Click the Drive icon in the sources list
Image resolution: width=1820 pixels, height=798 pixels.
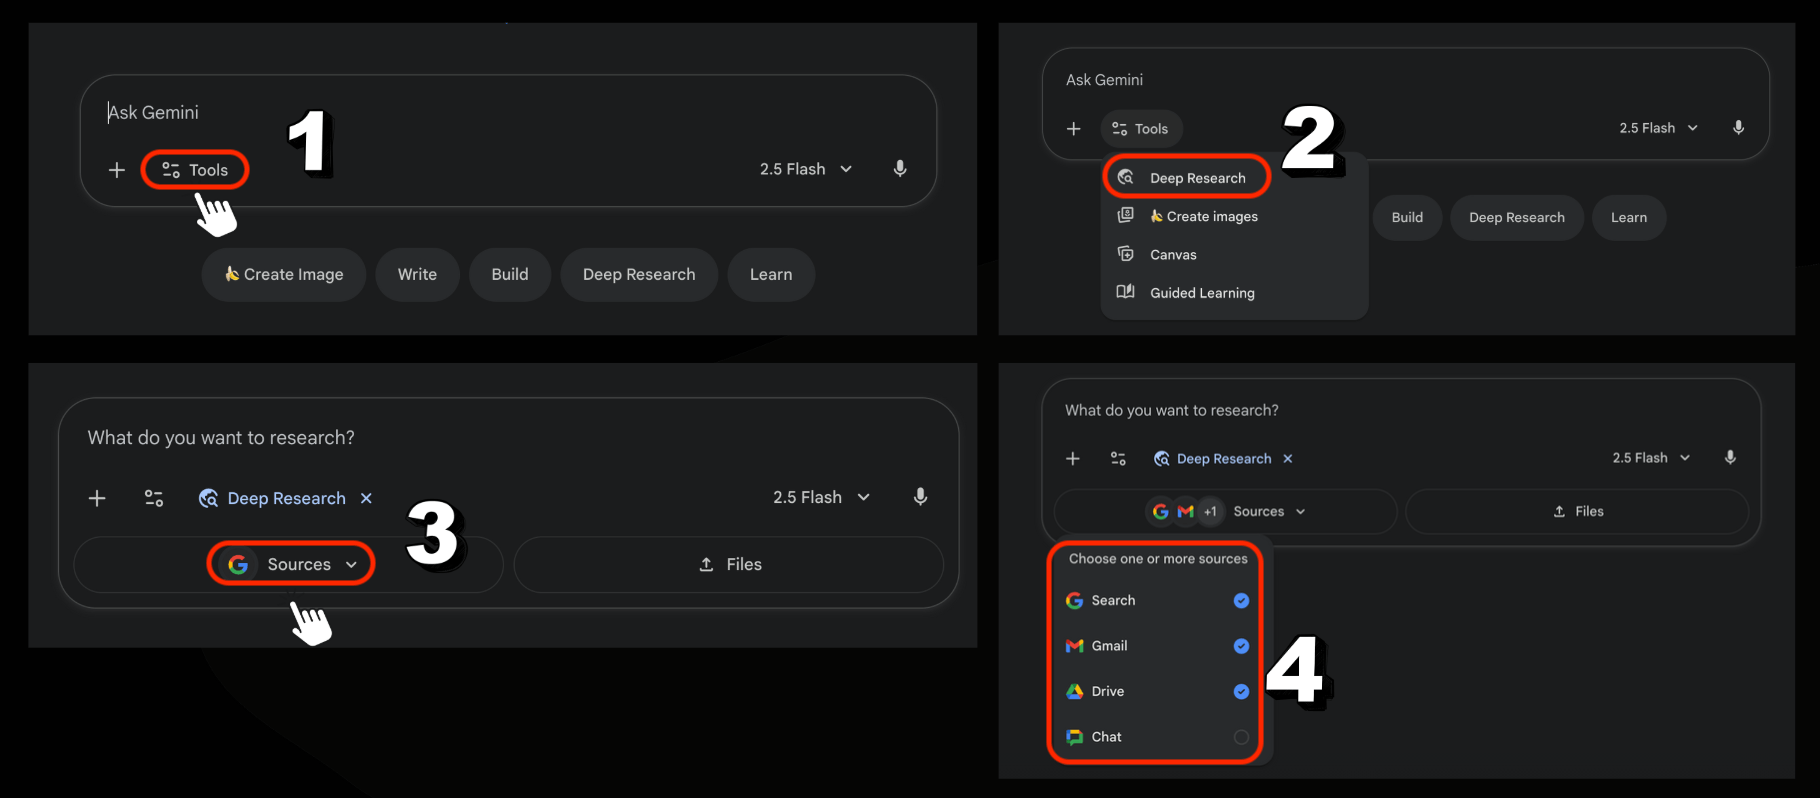coord(1075,691)
